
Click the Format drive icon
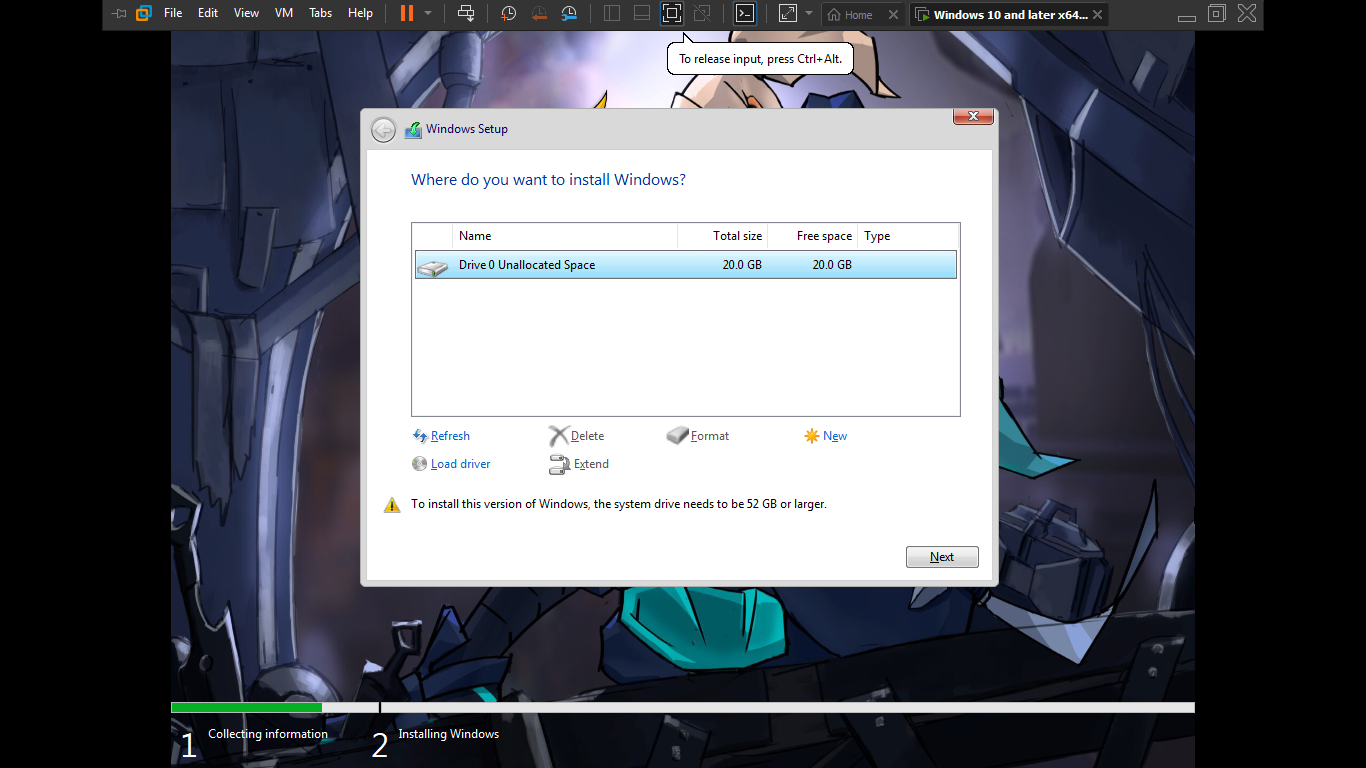tap(678, 436)
